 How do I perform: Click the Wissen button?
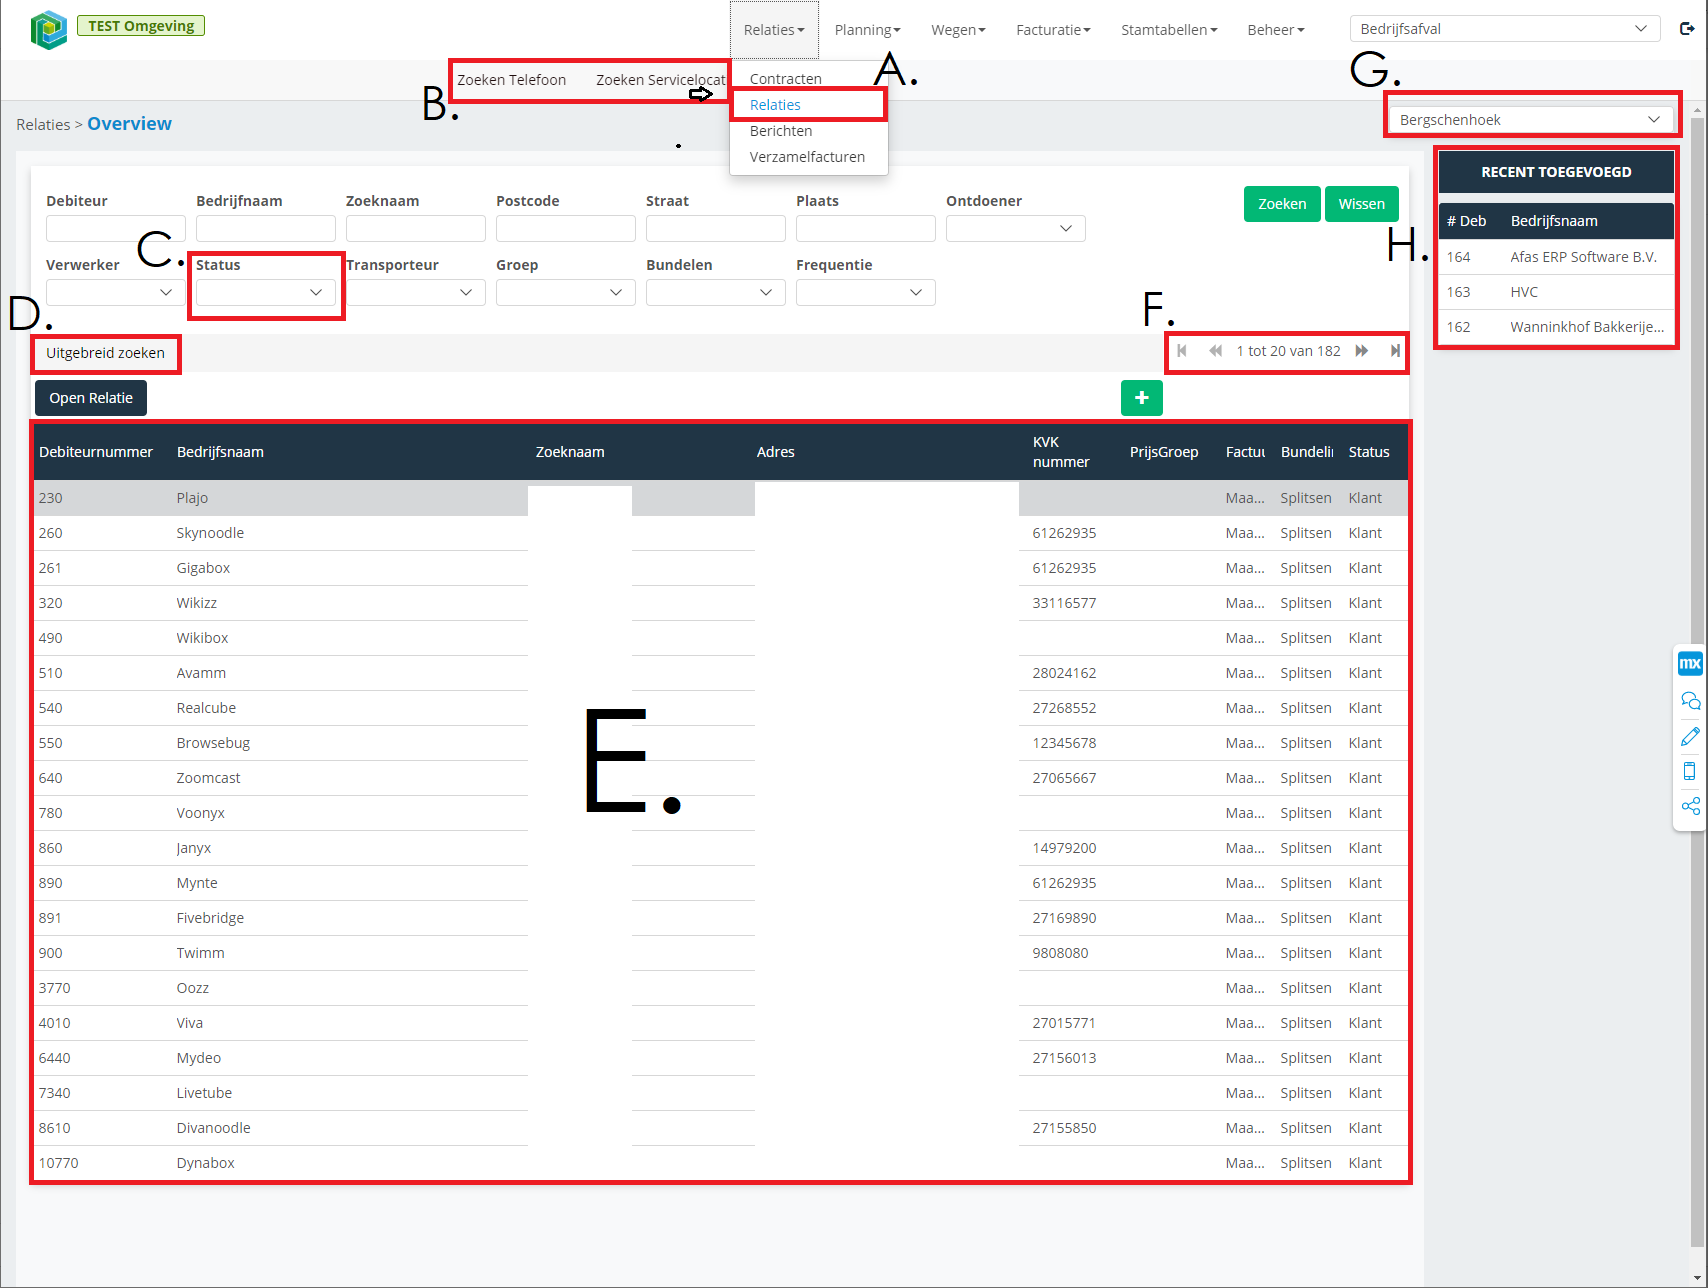pos(1362,204)
